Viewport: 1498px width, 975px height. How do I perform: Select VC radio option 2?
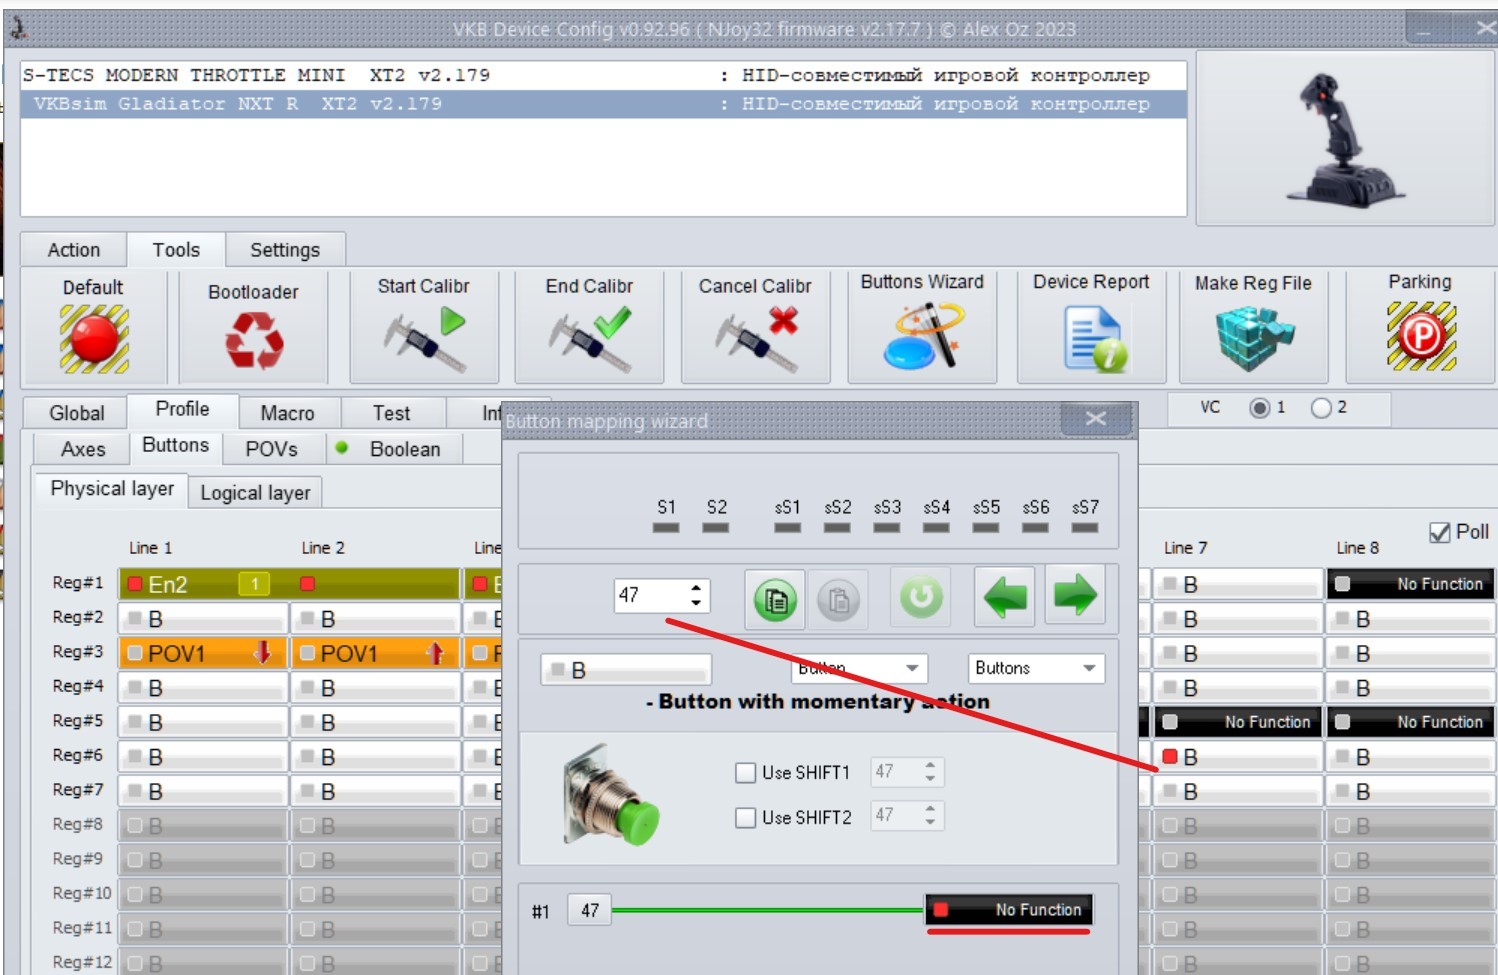(x=1321, y=408)
